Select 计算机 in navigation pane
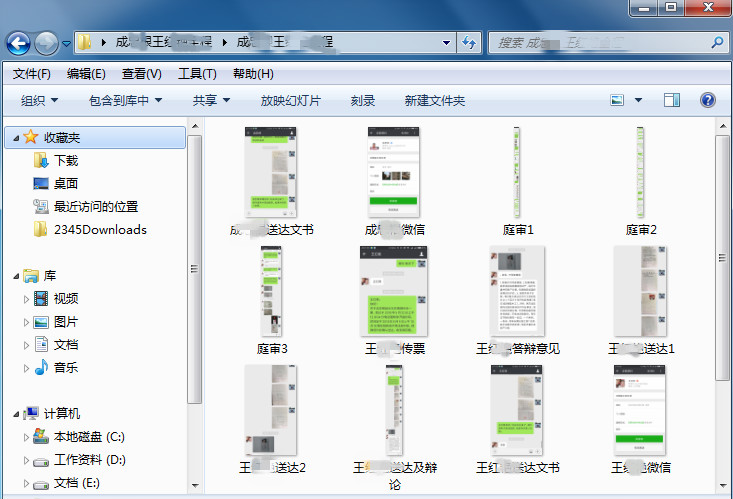 [x=62, y=413]
